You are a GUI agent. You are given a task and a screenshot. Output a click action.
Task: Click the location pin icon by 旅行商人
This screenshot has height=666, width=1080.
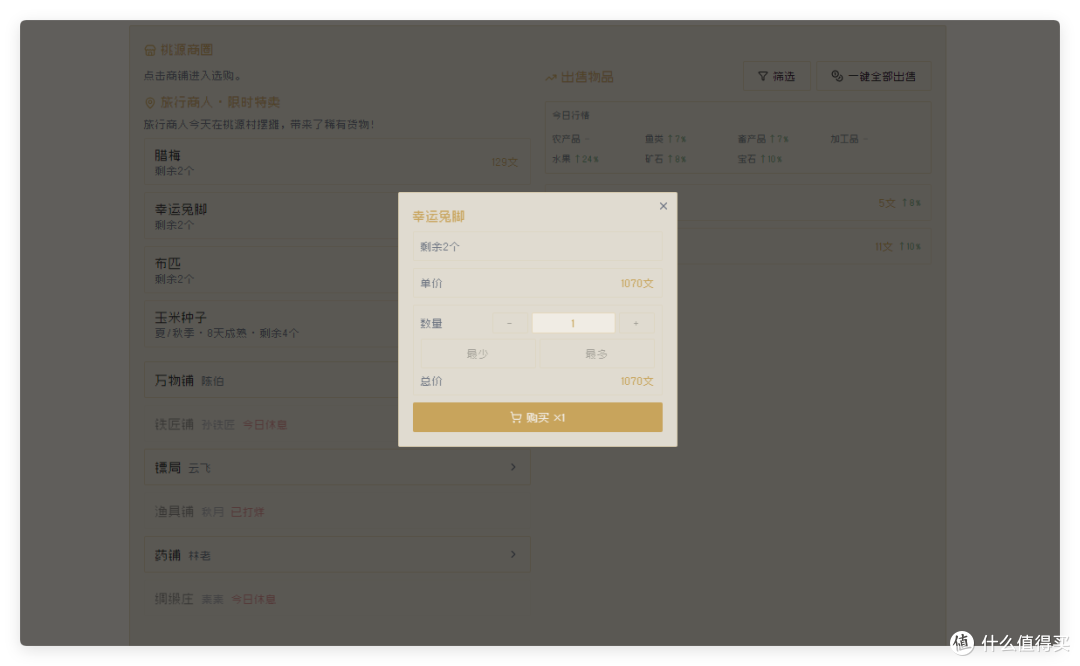(x=149, y=103)
